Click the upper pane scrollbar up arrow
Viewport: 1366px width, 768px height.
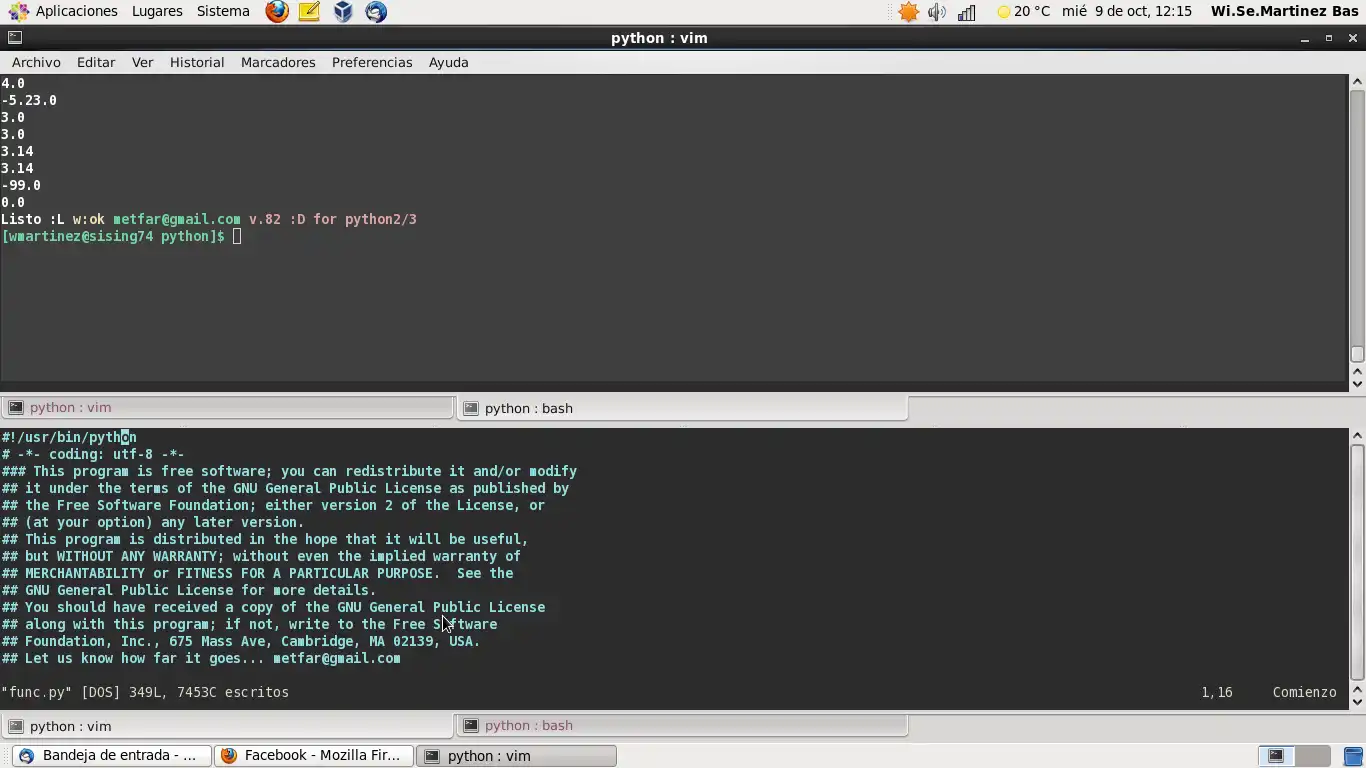pos(1357,82)
